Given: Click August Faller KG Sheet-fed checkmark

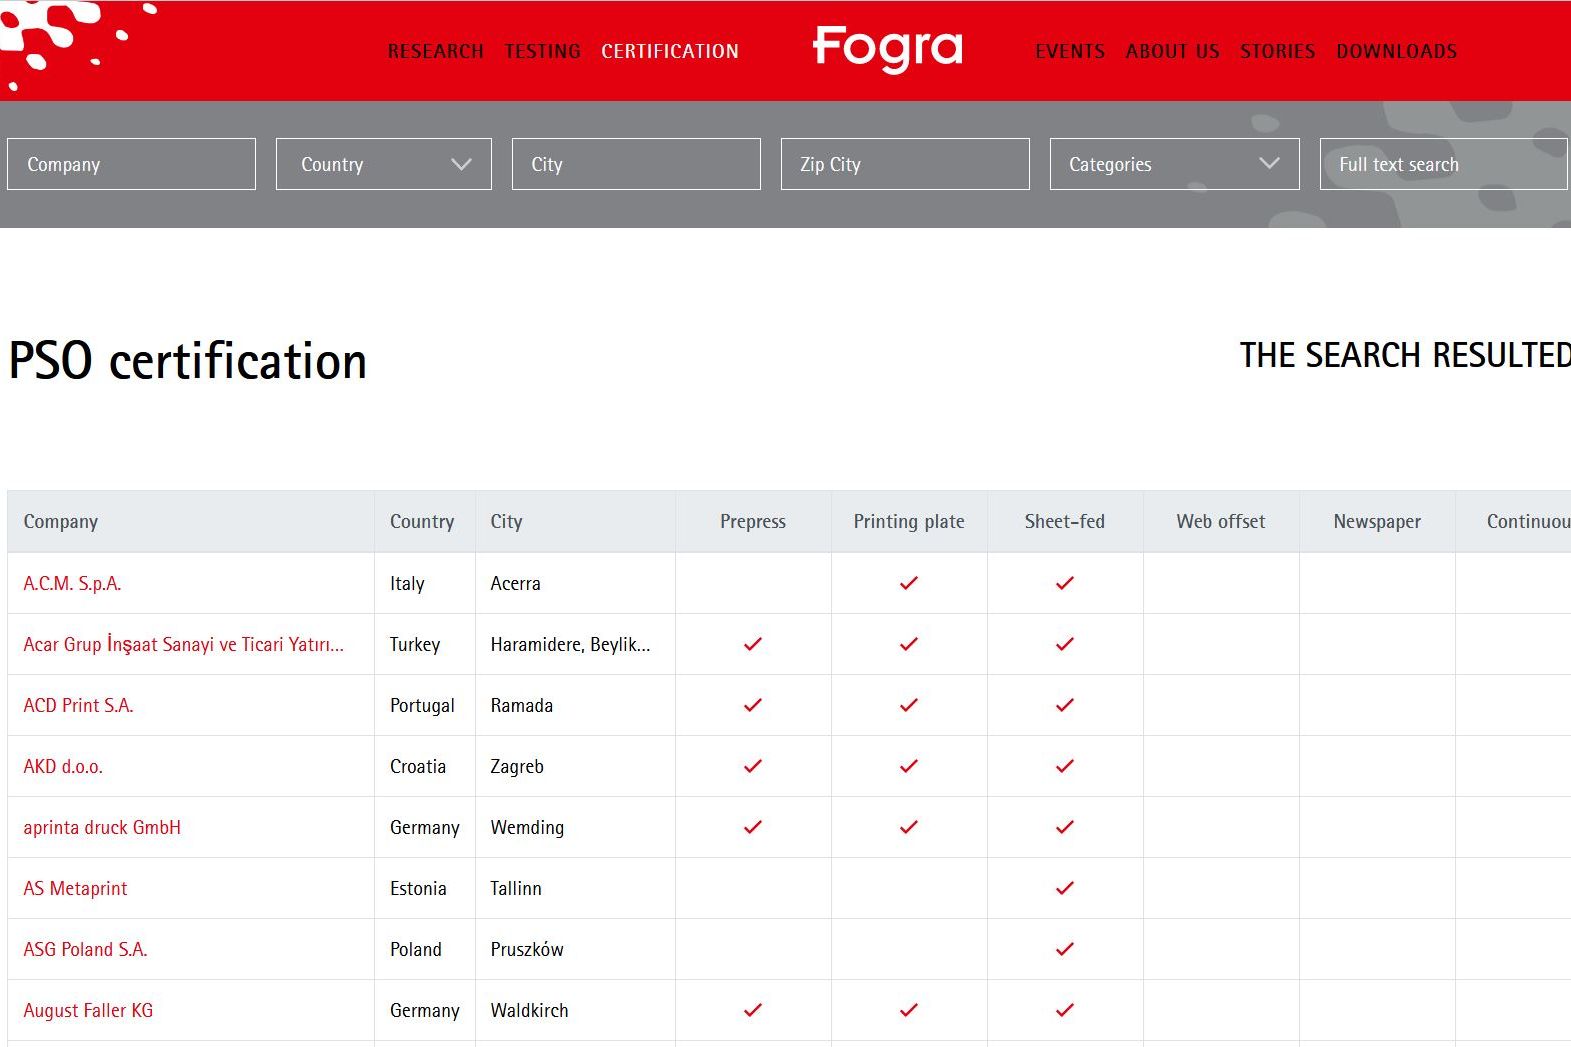Looking at the screenshot, I should [1065, 1010].
